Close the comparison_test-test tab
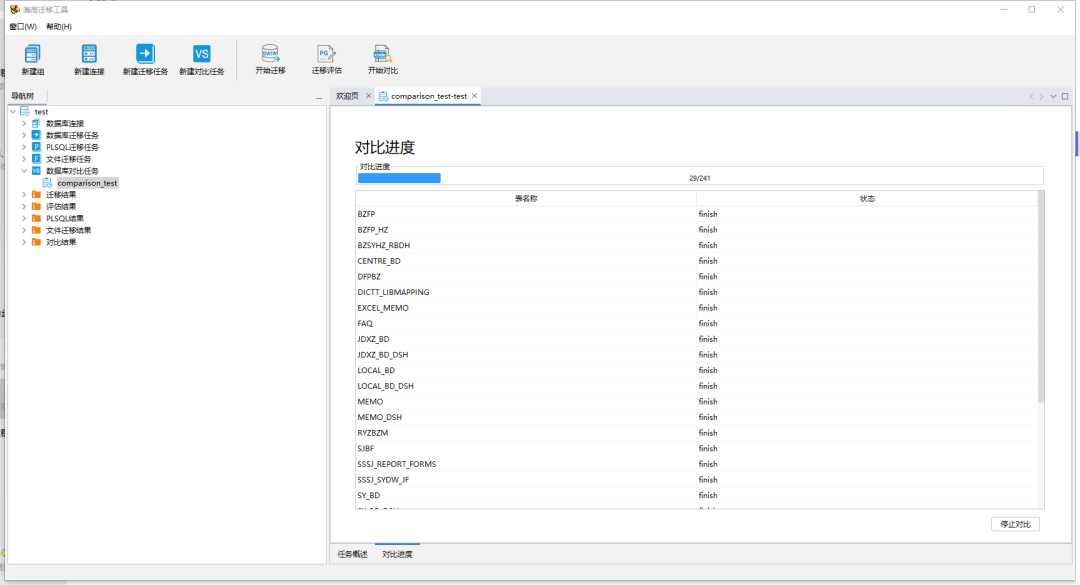Viewport: 1080px width, 585px height. point(474,96)
